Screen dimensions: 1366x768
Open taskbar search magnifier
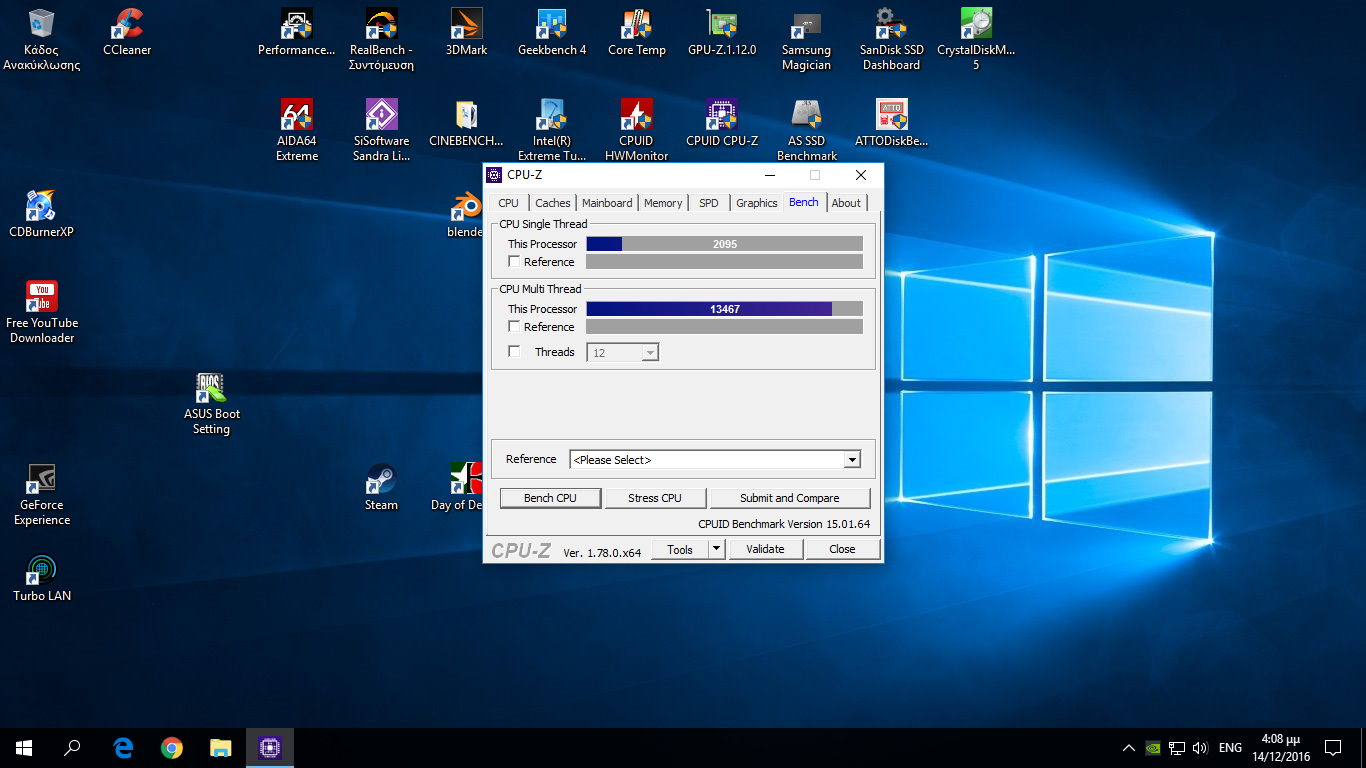coord(72,747)
